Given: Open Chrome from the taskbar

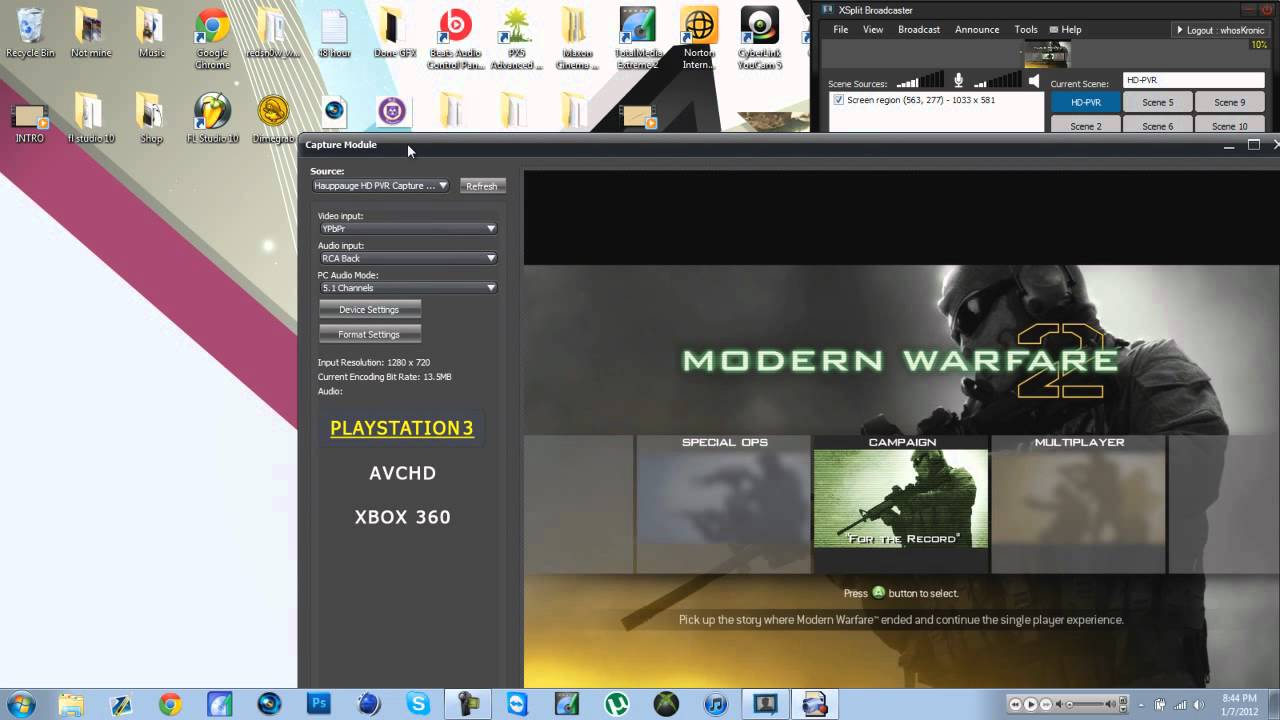Looking at the screenshot, I should point(170,704).
